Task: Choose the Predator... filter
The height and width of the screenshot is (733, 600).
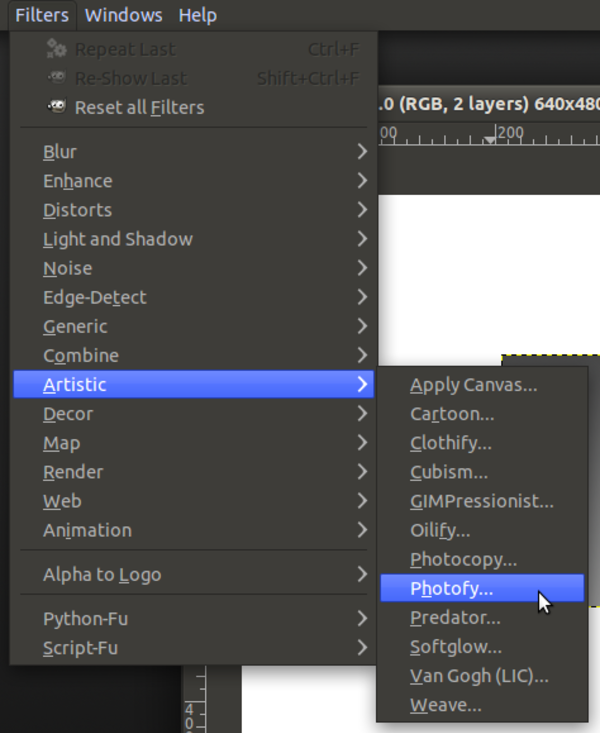Action: 482,618
